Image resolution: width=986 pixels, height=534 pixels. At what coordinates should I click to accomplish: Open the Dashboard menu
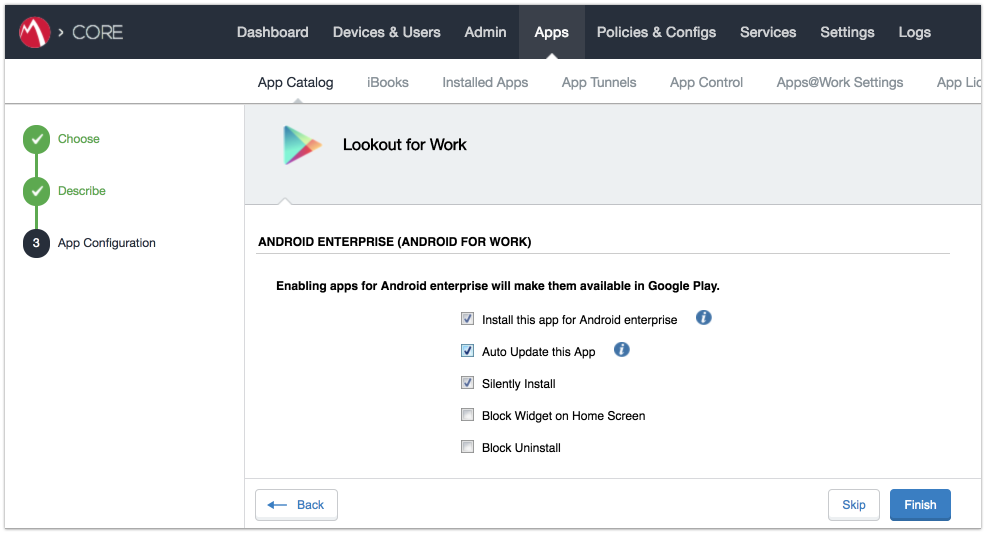click(x=272, y=32)
